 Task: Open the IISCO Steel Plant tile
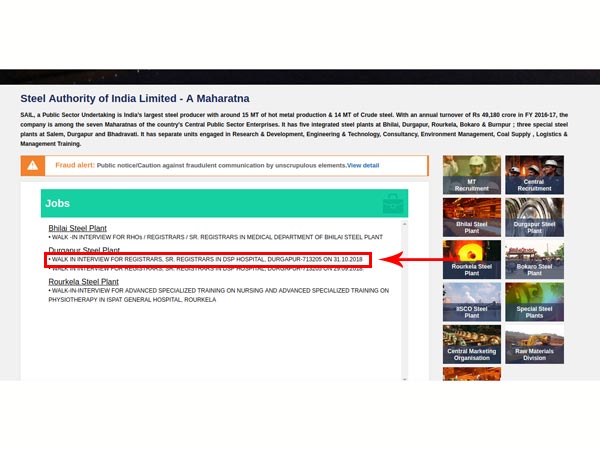472,302
